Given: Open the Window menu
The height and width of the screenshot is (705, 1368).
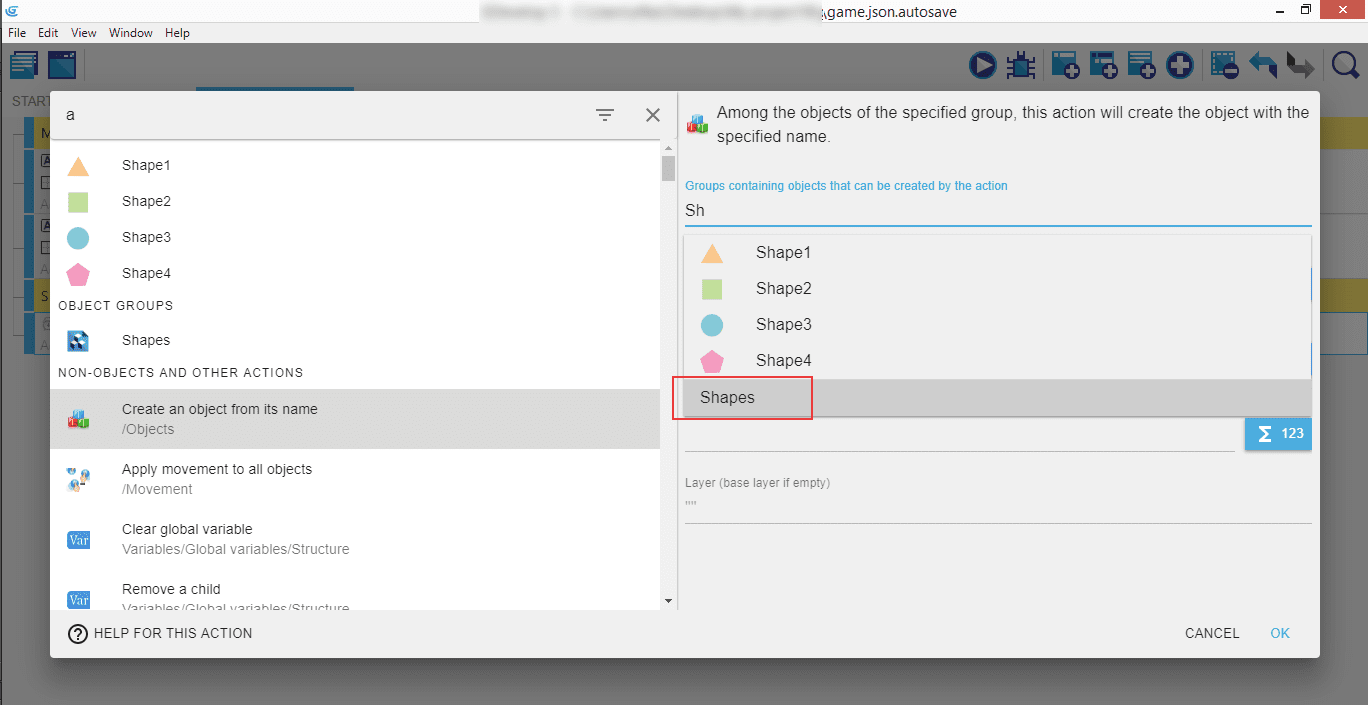Looking at the screenshot, I should tap(131, 33).
